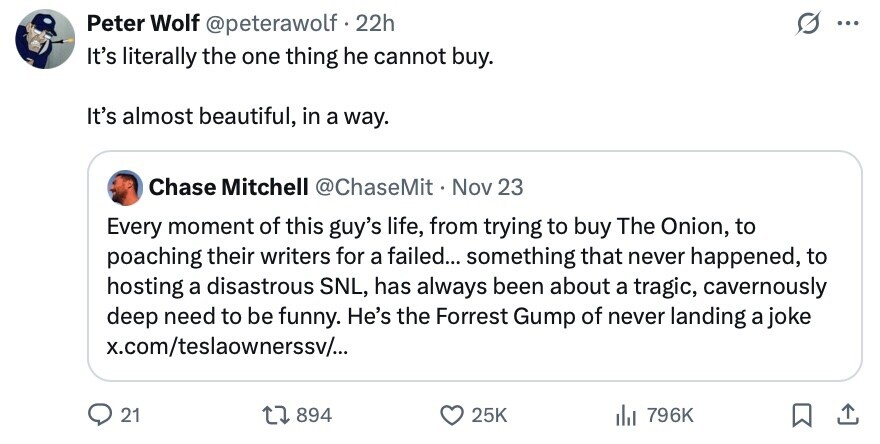Like the tweet with heart icon
Image resolution: width=880 pixels, height=444 pixels.
(453, 414)
